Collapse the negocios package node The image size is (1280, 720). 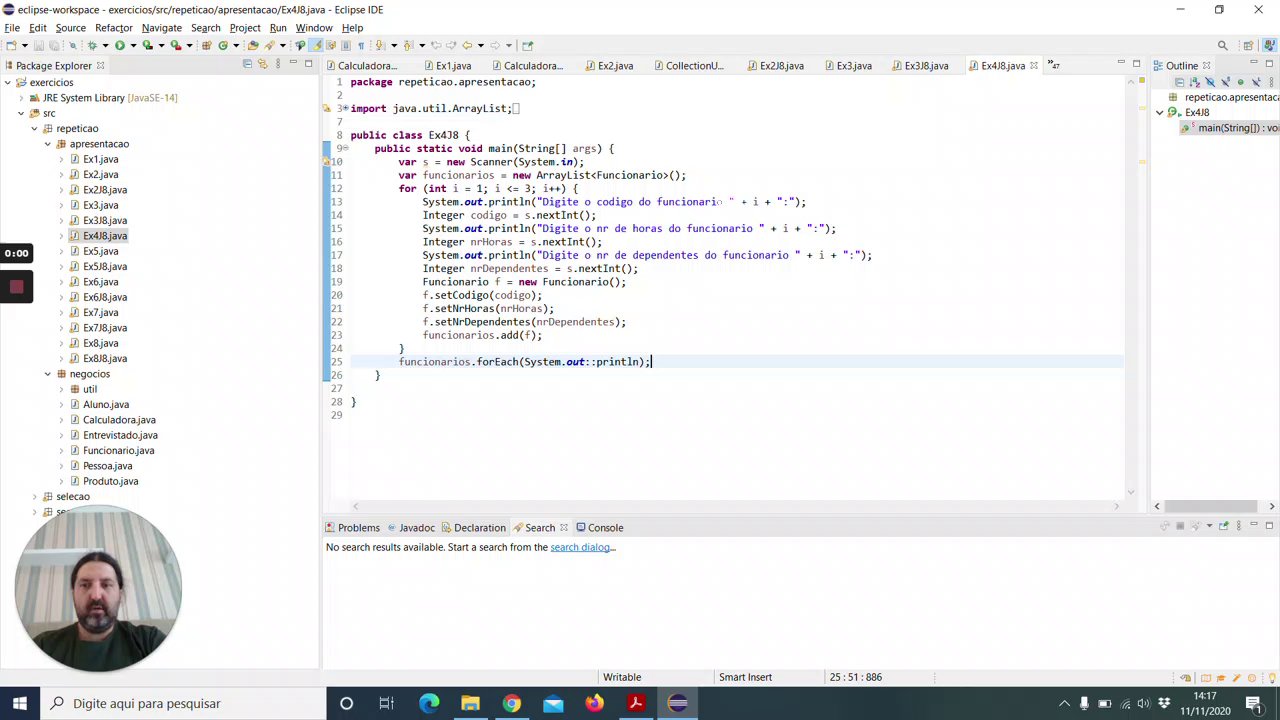click(x=47, y=374)
